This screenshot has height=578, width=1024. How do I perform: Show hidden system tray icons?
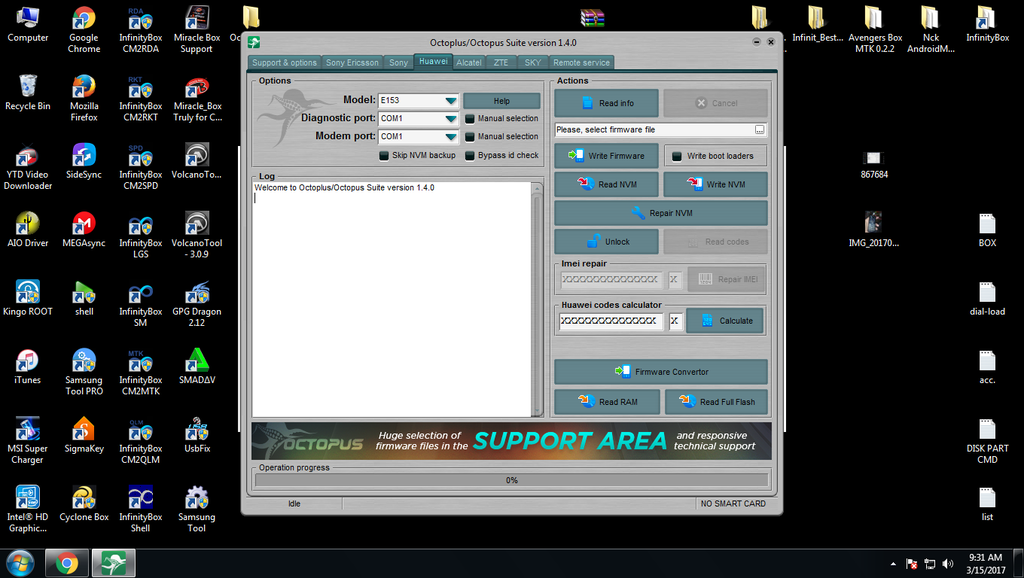(x=893, y=564)
